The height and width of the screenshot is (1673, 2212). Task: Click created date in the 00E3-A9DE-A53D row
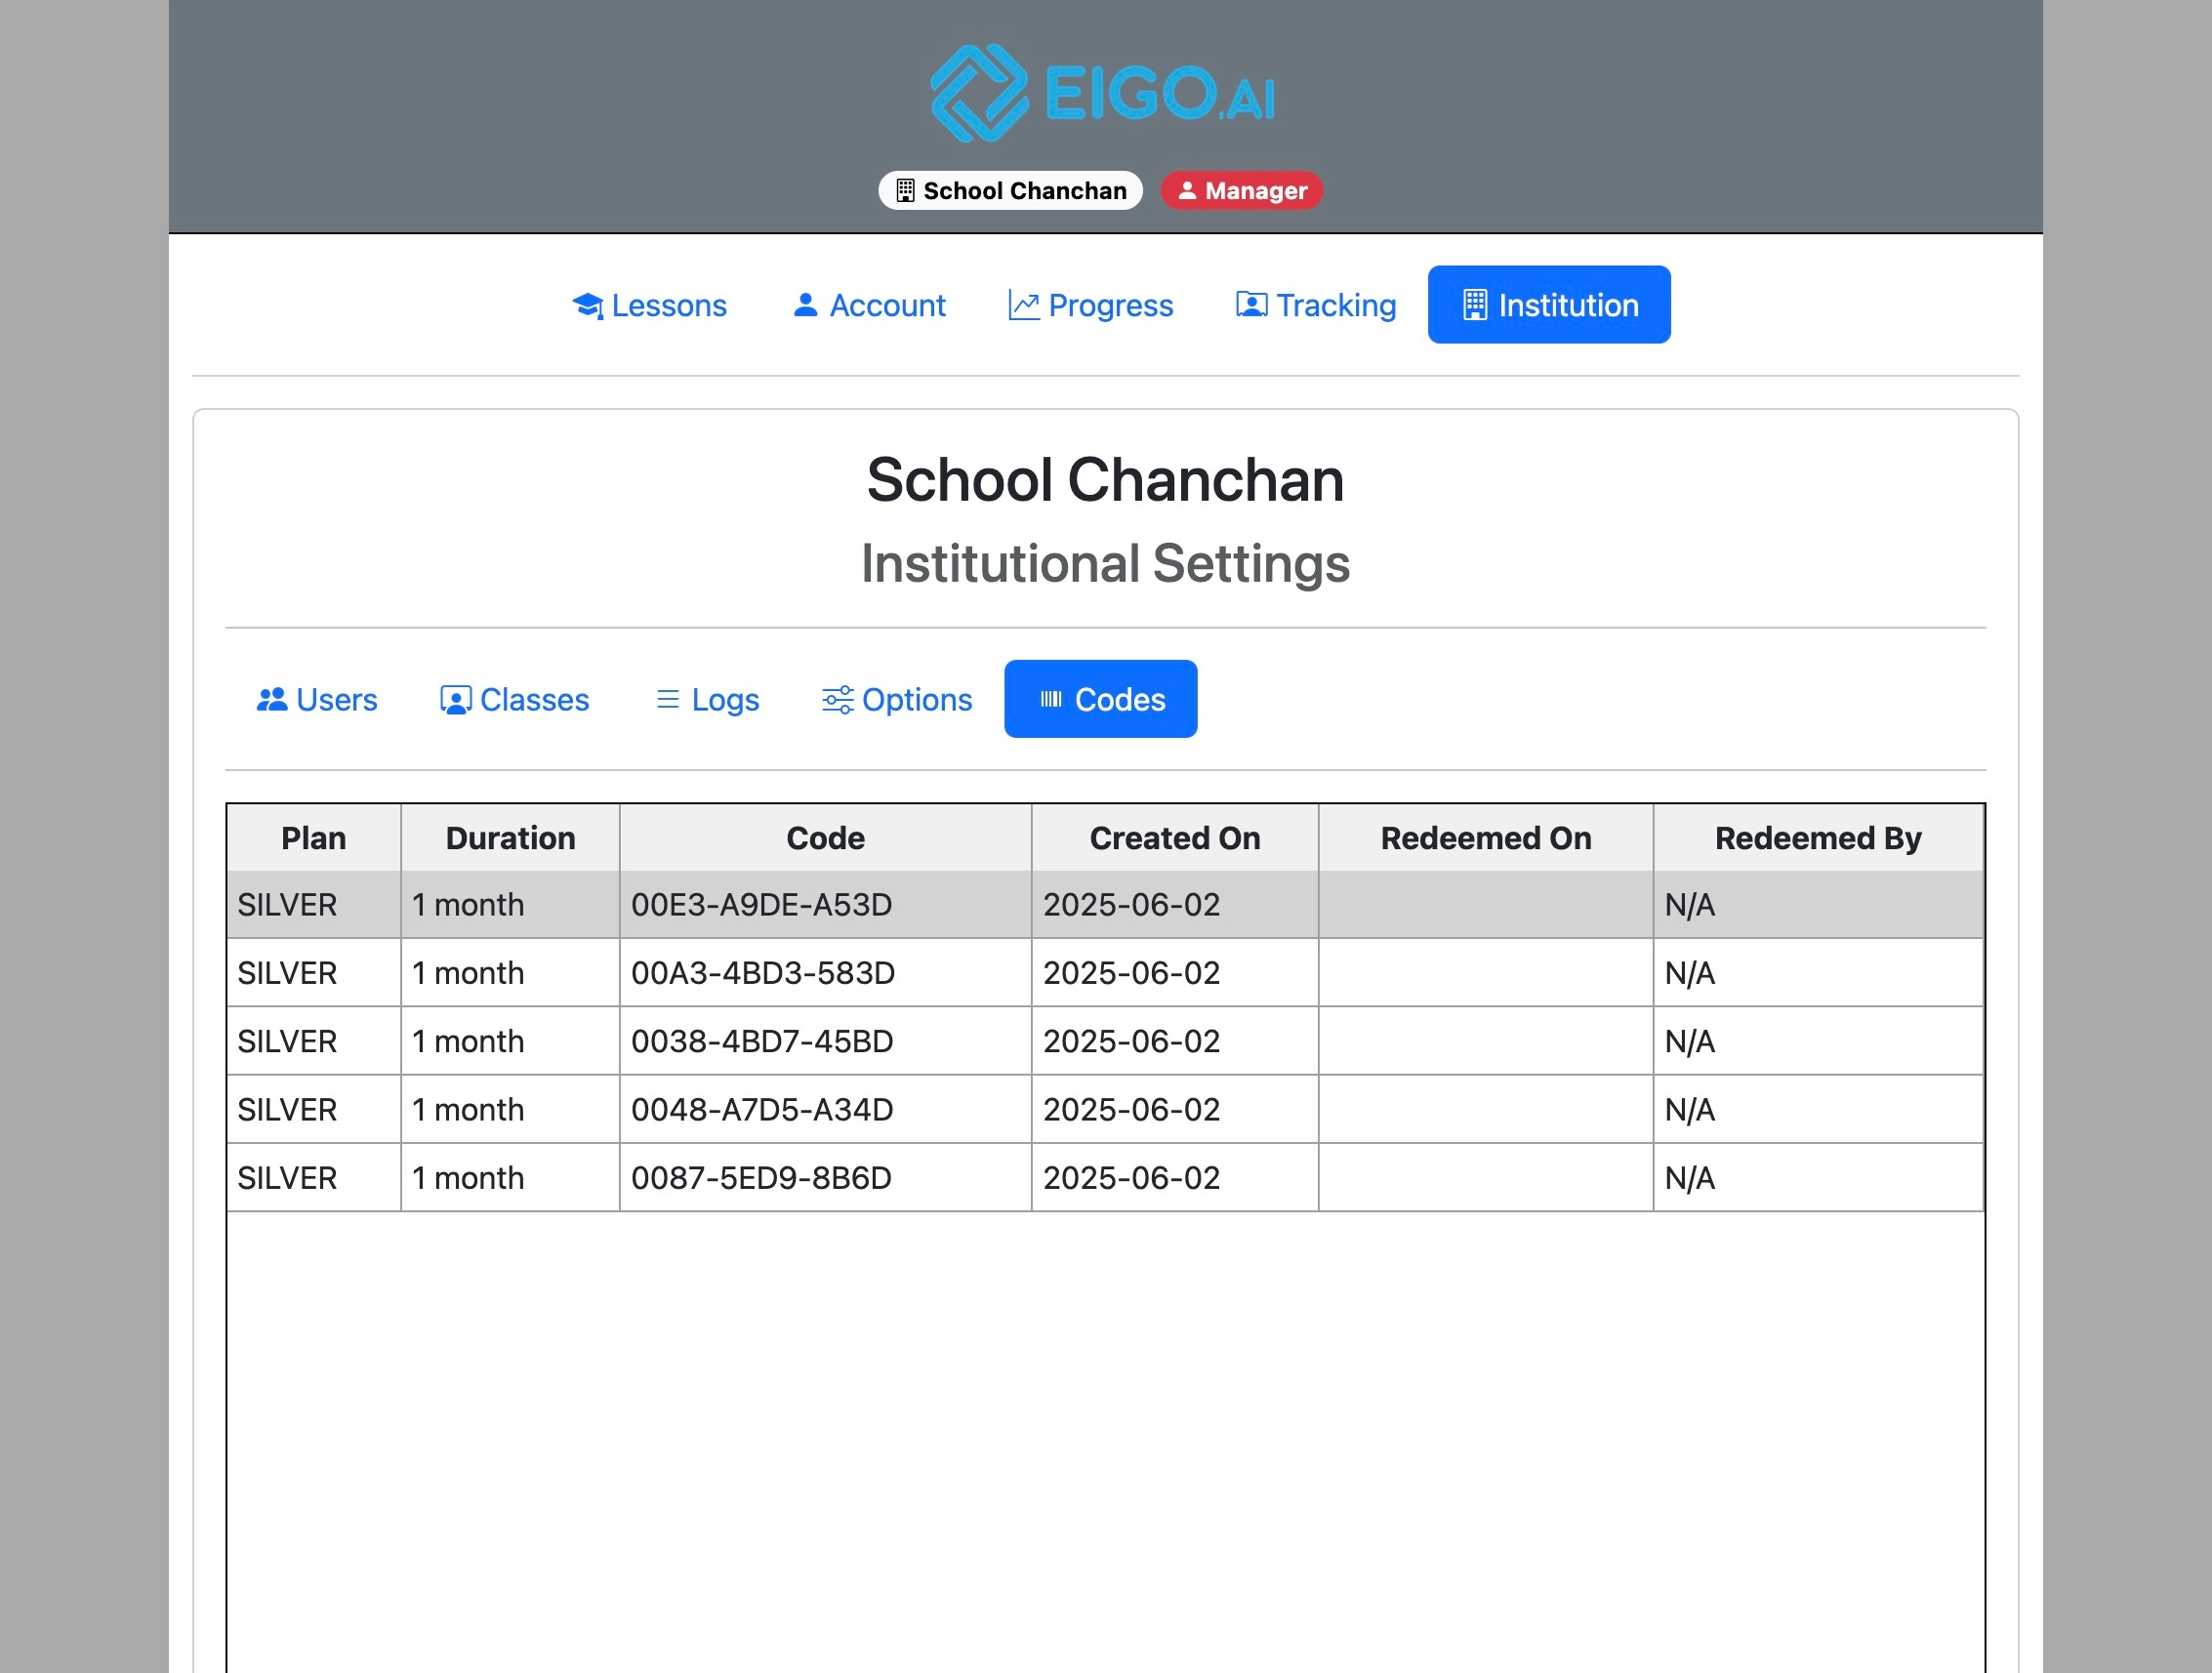click(1131, 905)
